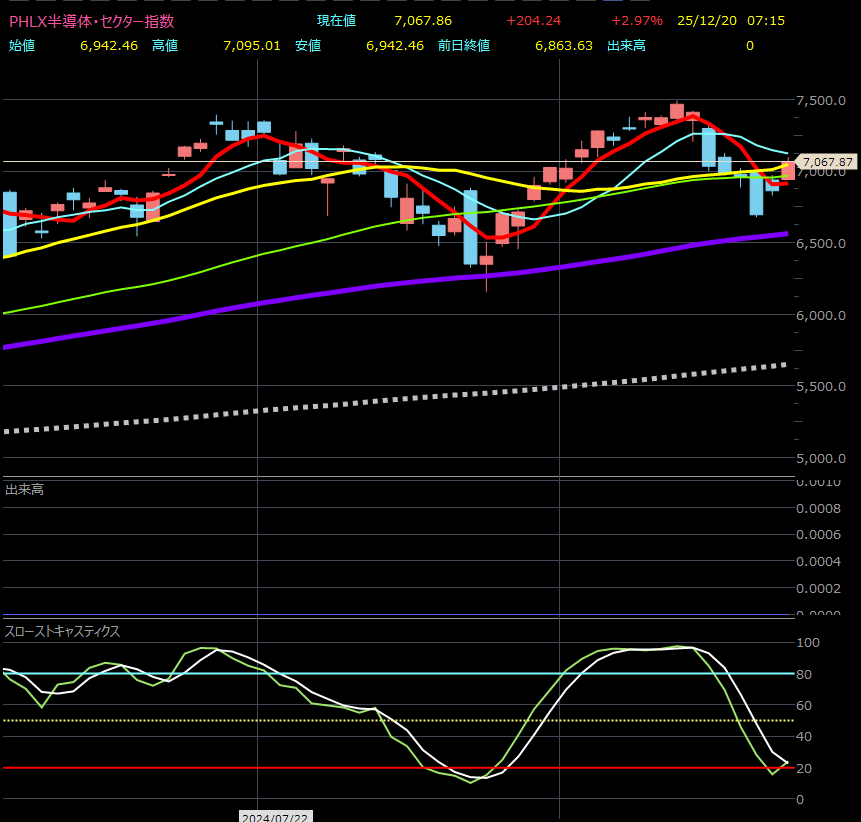Click the 6,500.0 price axis label
861x822 pixels.
[820, 244]
